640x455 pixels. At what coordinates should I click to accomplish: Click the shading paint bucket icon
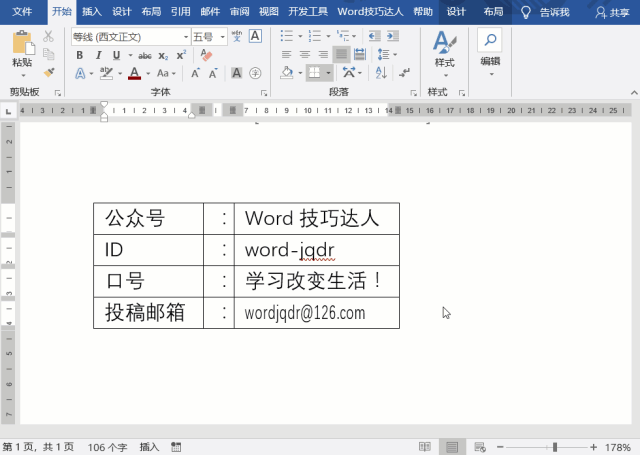click(x=287, y=73)
